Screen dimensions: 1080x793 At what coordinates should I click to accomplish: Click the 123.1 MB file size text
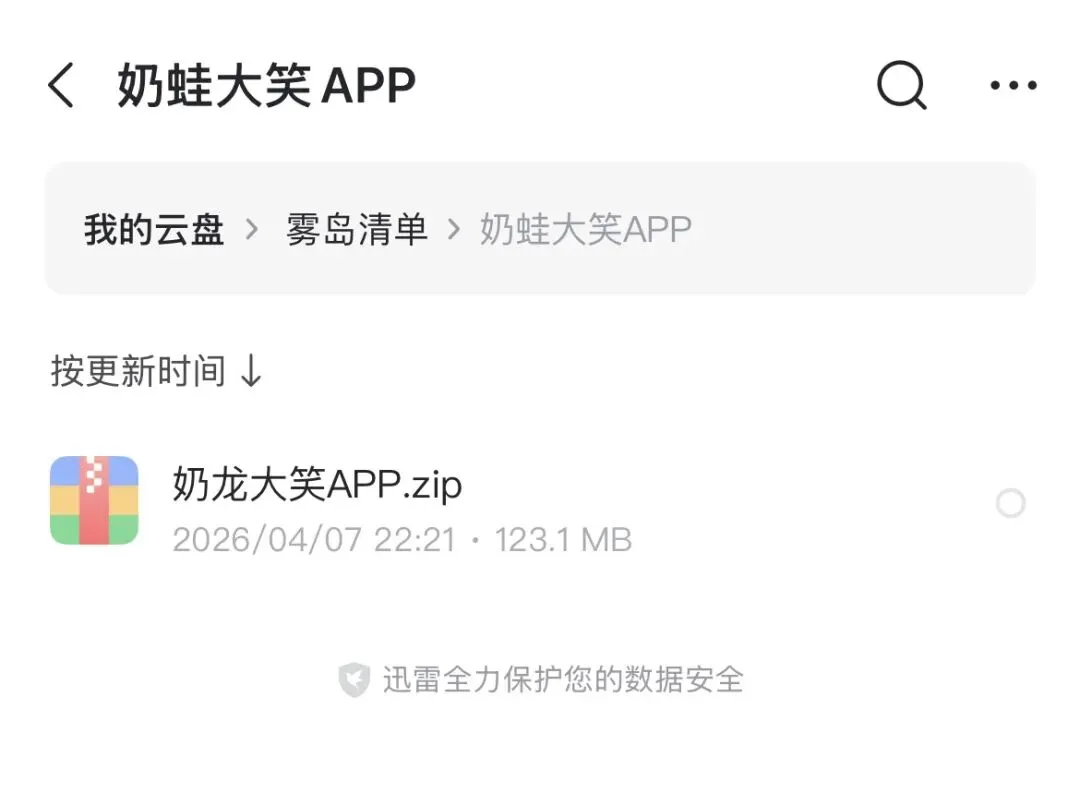pos(563,539)
